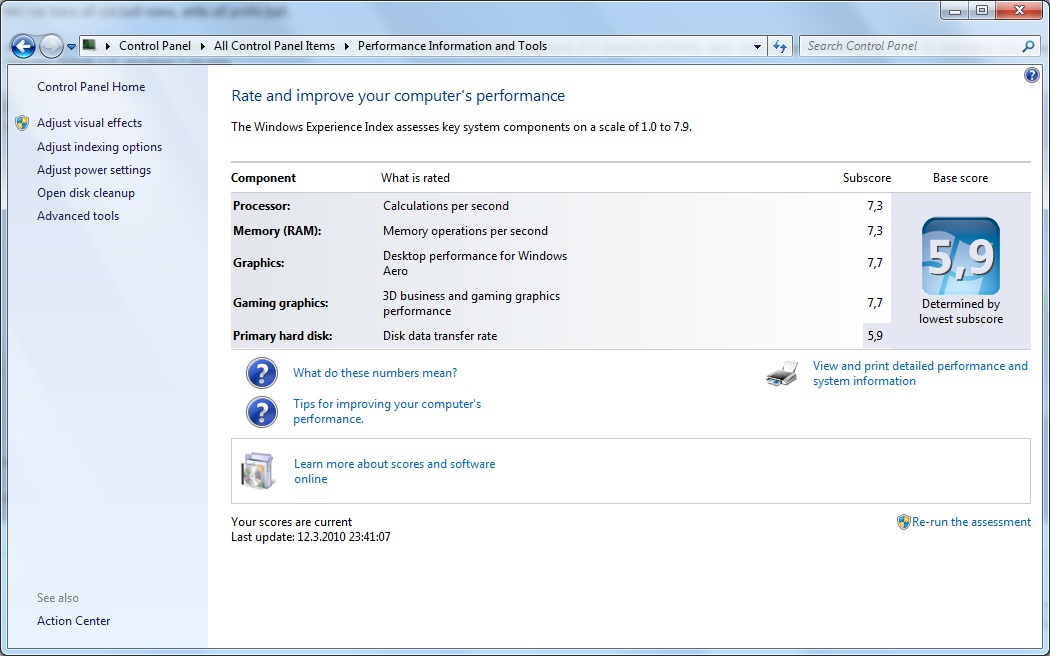Expand chevron after 'All Control Panel Items'

coord(346,46)
